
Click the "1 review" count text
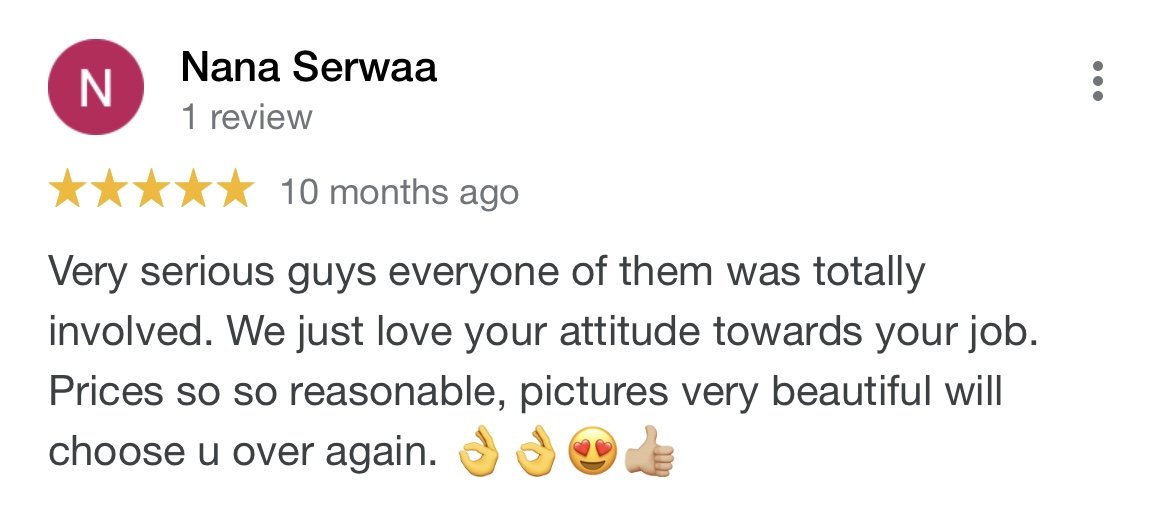[x=247, y=118]
